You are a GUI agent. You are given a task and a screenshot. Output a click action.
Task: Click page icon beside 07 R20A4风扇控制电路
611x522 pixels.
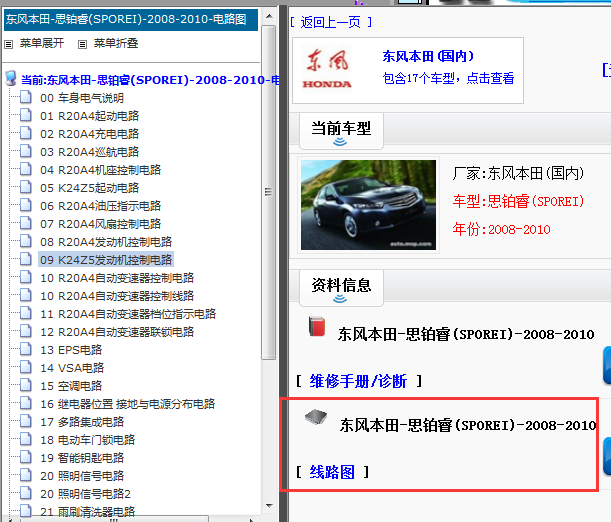tap(26, 223)
